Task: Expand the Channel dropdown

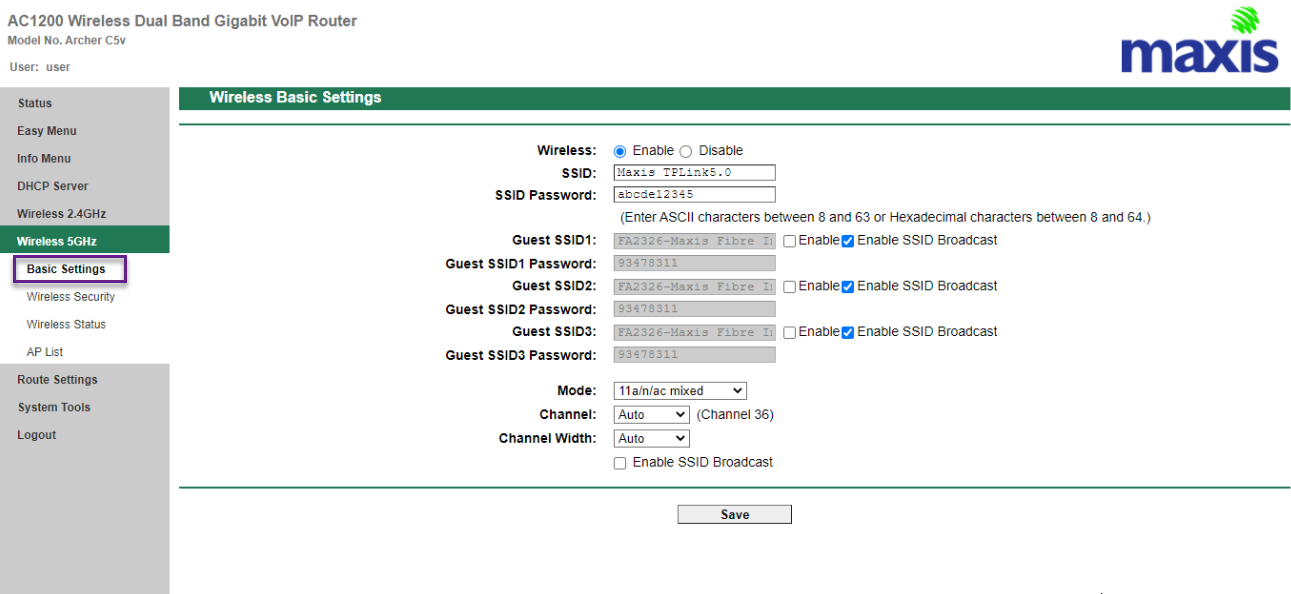Action: click(651, 414)
